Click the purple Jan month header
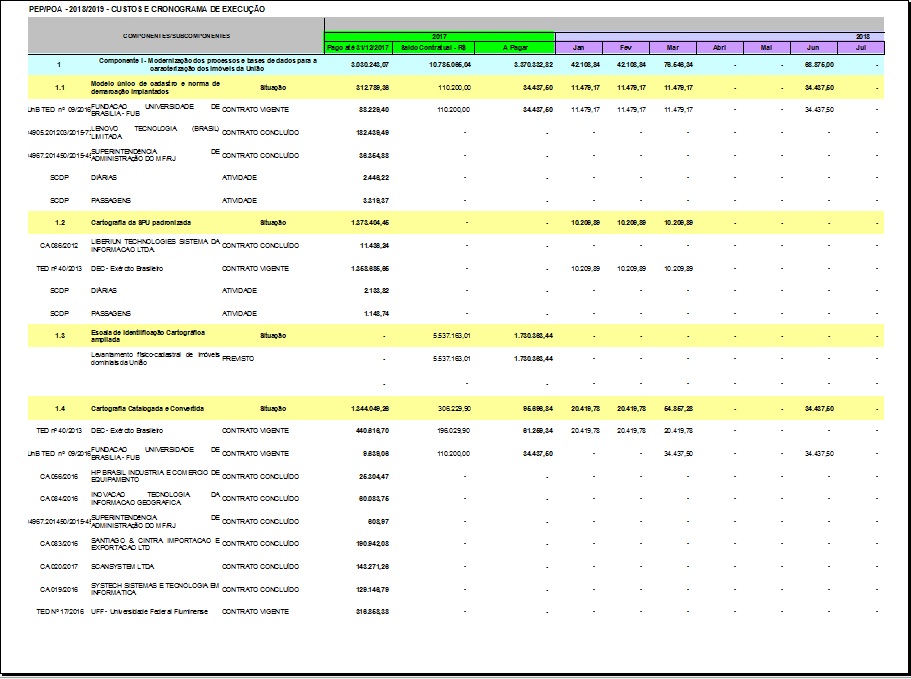 578,48
